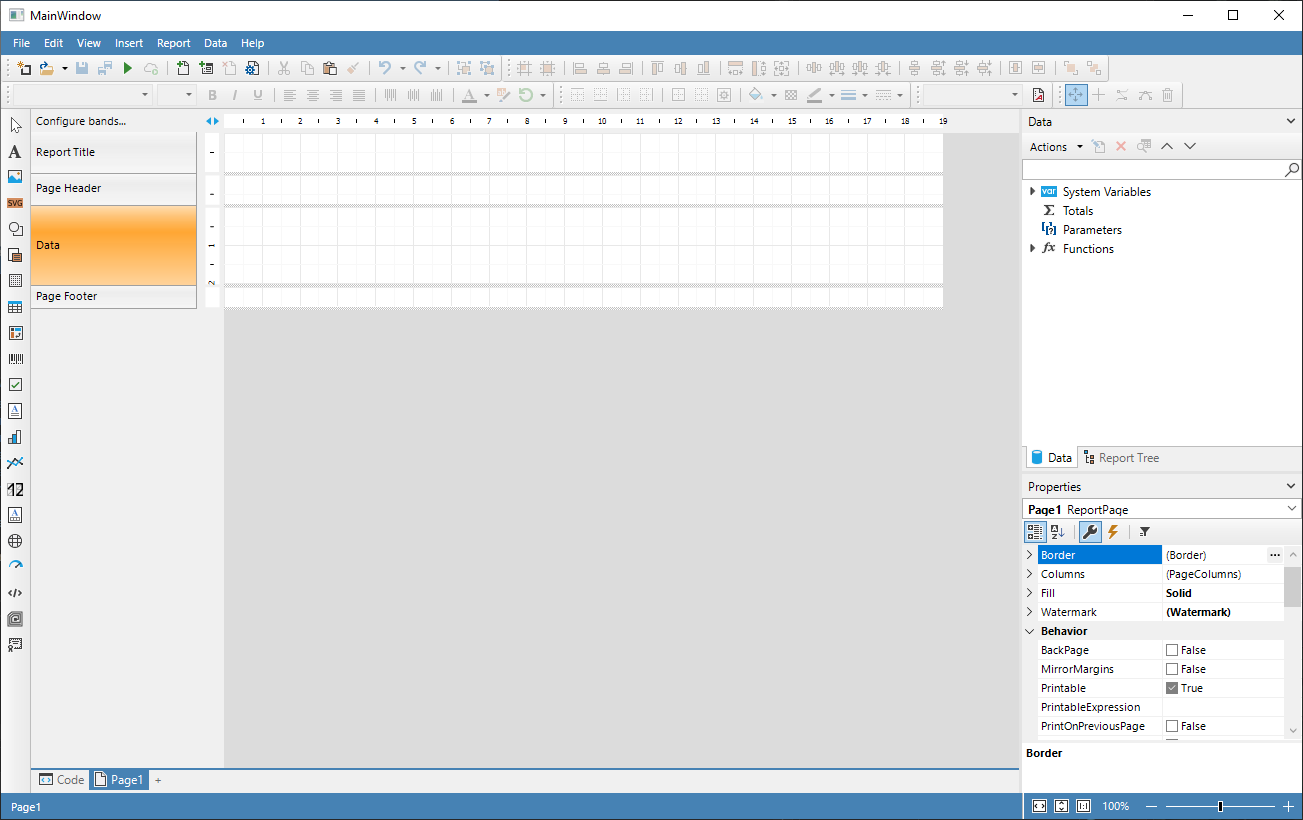Select the Text object tool (A icon)
The width and height of the screenshot is (1303, 820).
click(15, 152)
